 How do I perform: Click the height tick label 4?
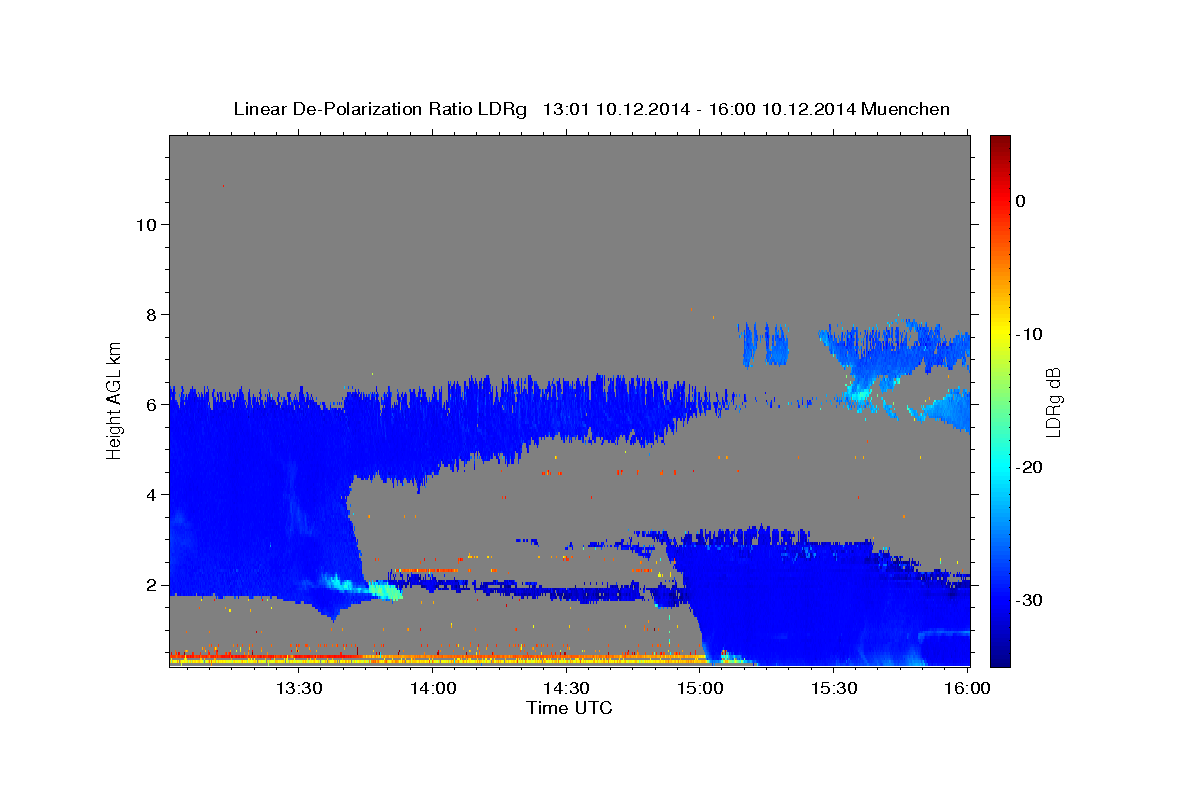[150, 495]
